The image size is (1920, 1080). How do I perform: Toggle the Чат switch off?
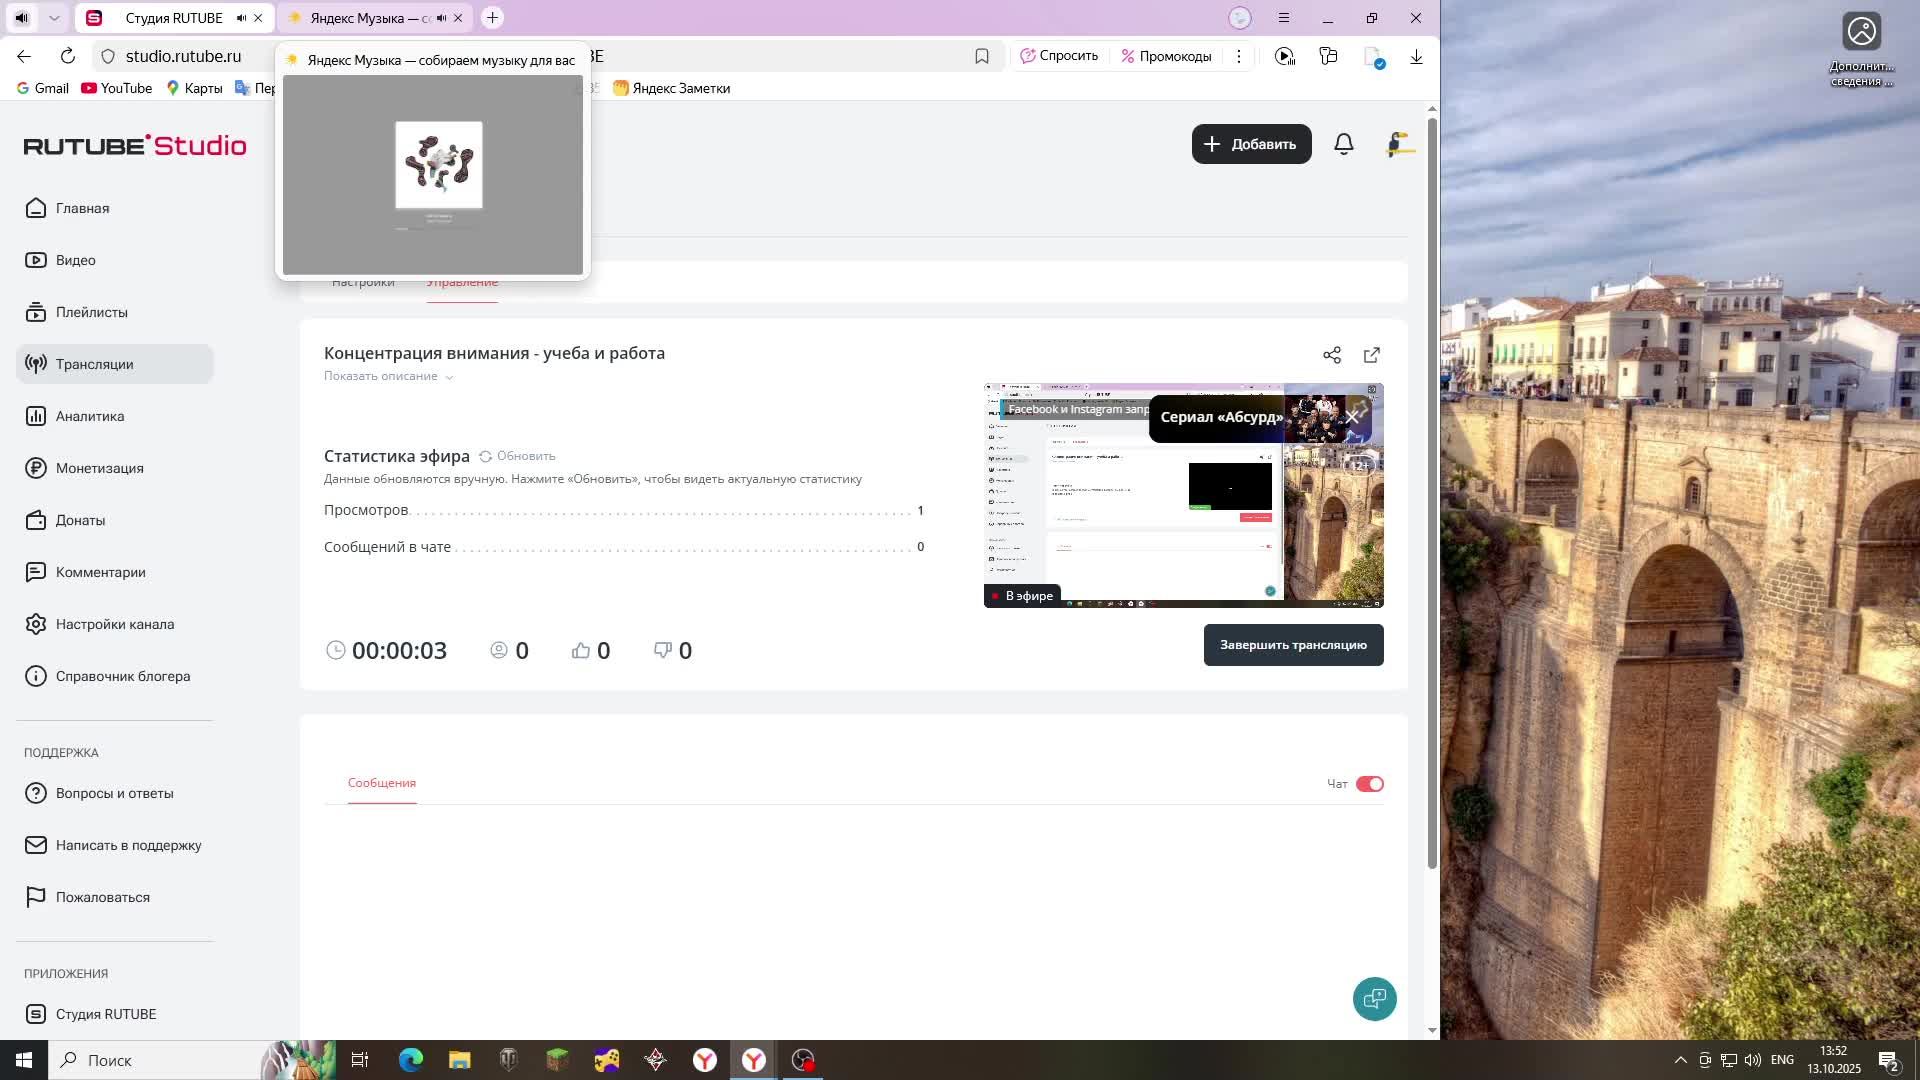coord(1369,784)
